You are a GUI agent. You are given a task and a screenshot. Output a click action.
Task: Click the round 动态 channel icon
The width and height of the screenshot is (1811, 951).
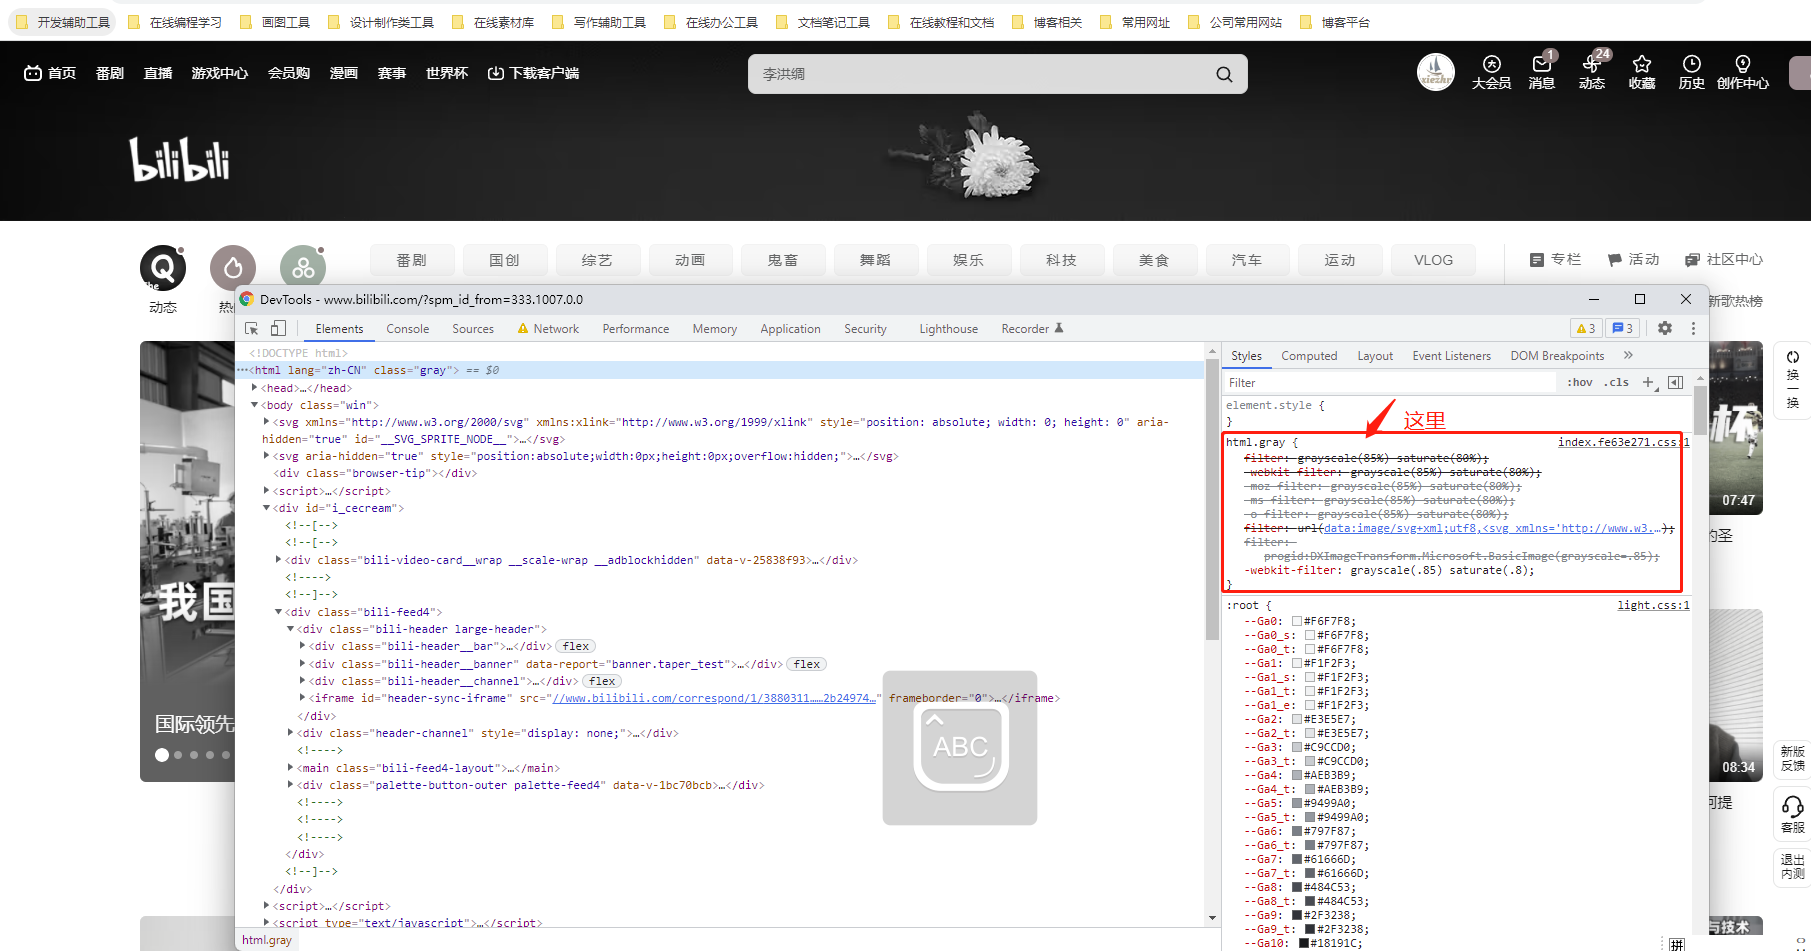(x=163, y=268)
